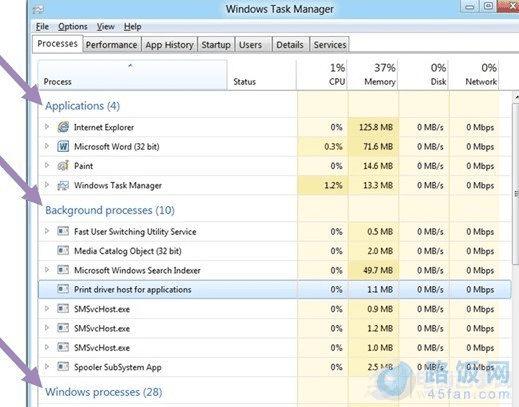This screenshot has height=407, width=519.
Task: Switch to the Details tab
Action: pos(290,45)
